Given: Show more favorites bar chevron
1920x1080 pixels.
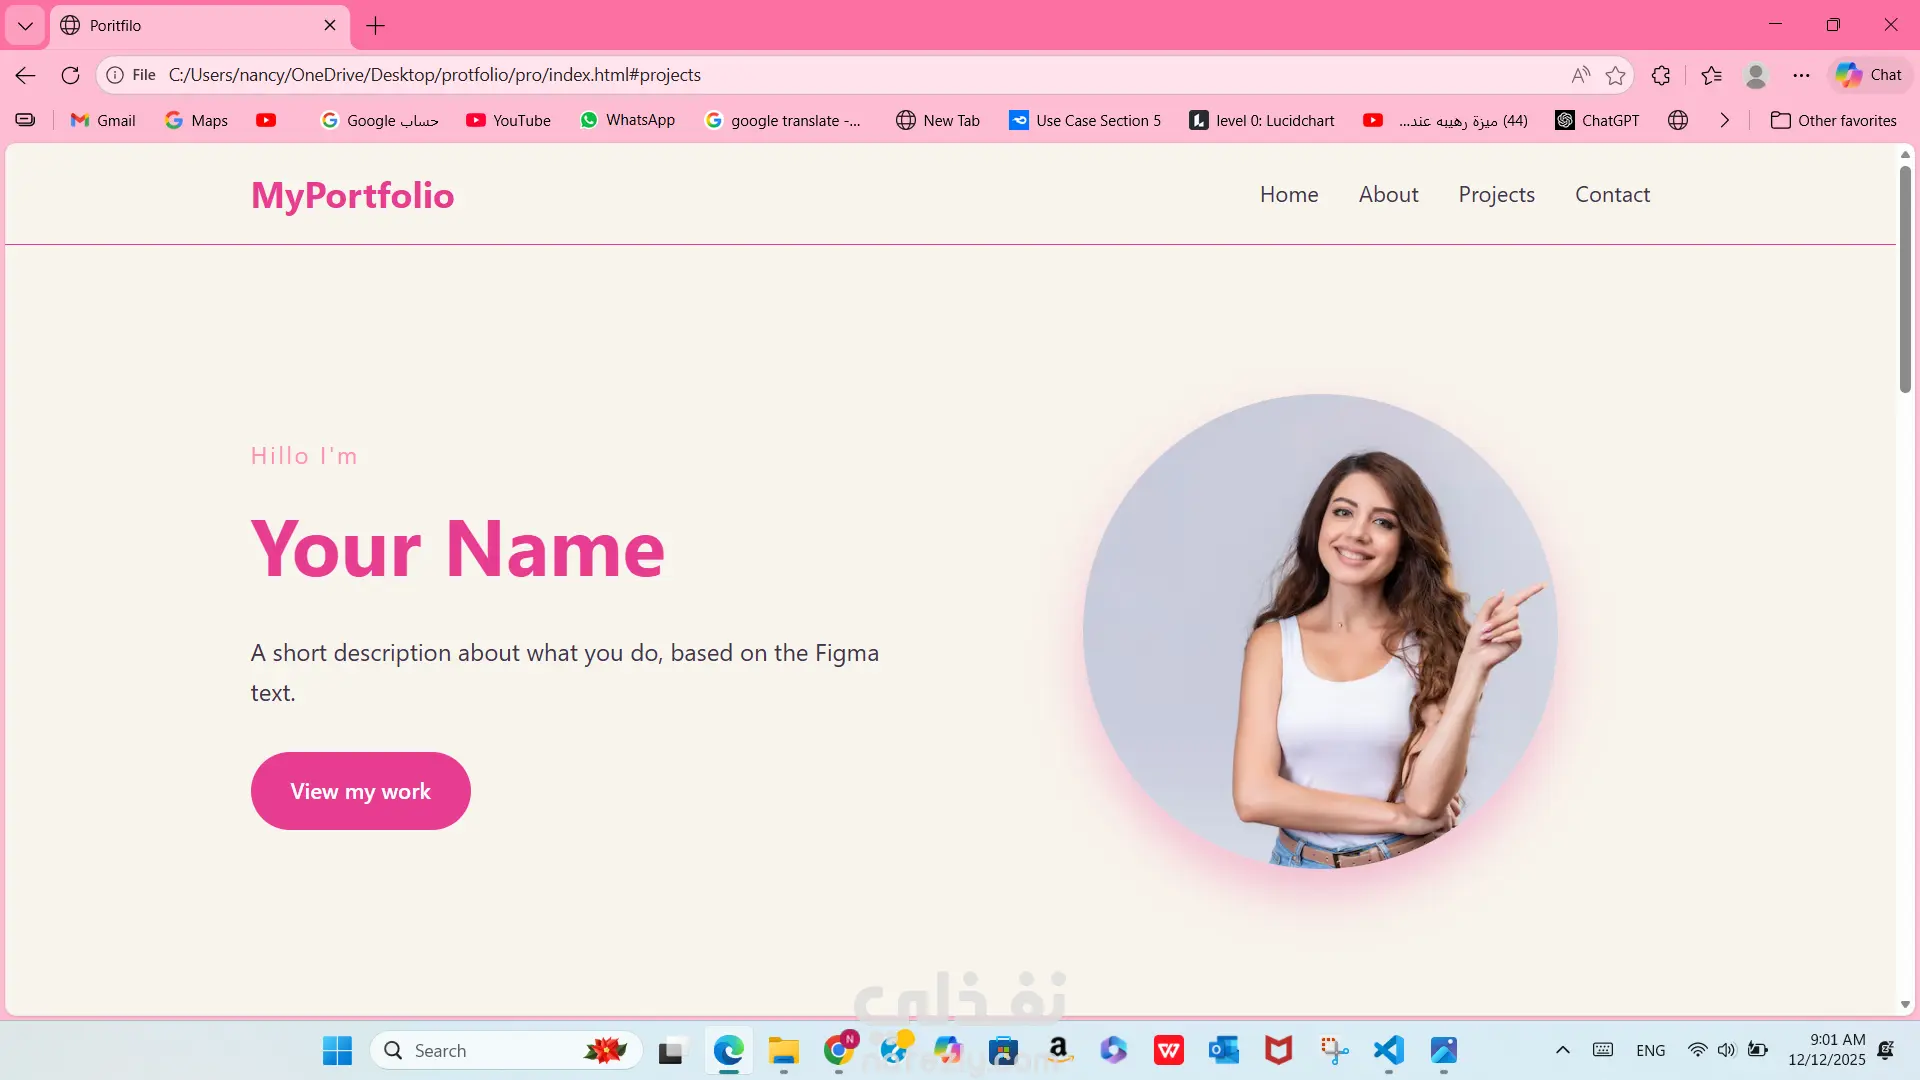Looking at the screenshot, I should click(x=1724, y=120).
